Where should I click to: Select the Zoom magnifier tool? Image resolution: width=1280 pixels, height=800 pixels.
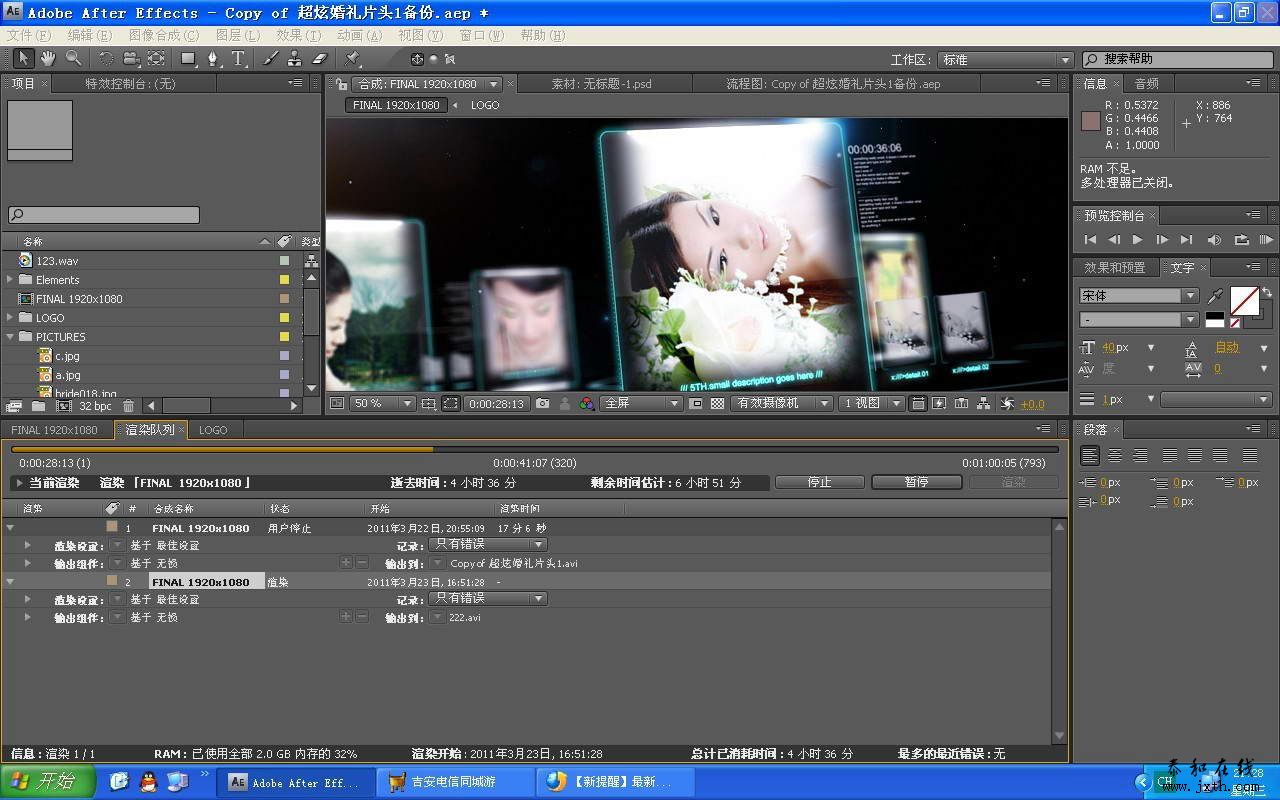[73, 59]
